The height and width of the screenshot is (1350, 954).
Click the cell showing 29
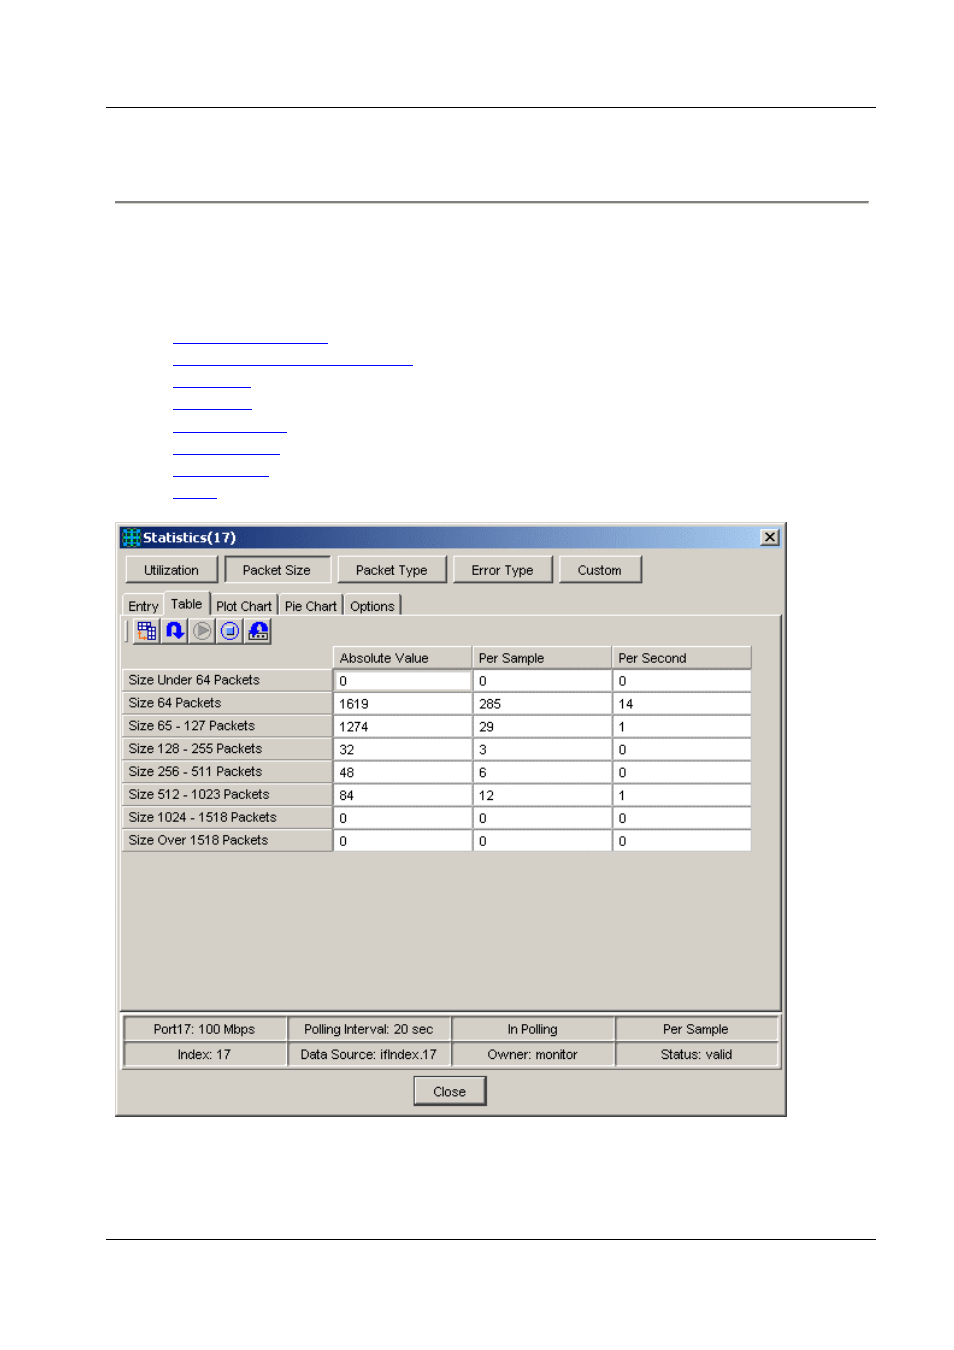[x=542, y=727]
